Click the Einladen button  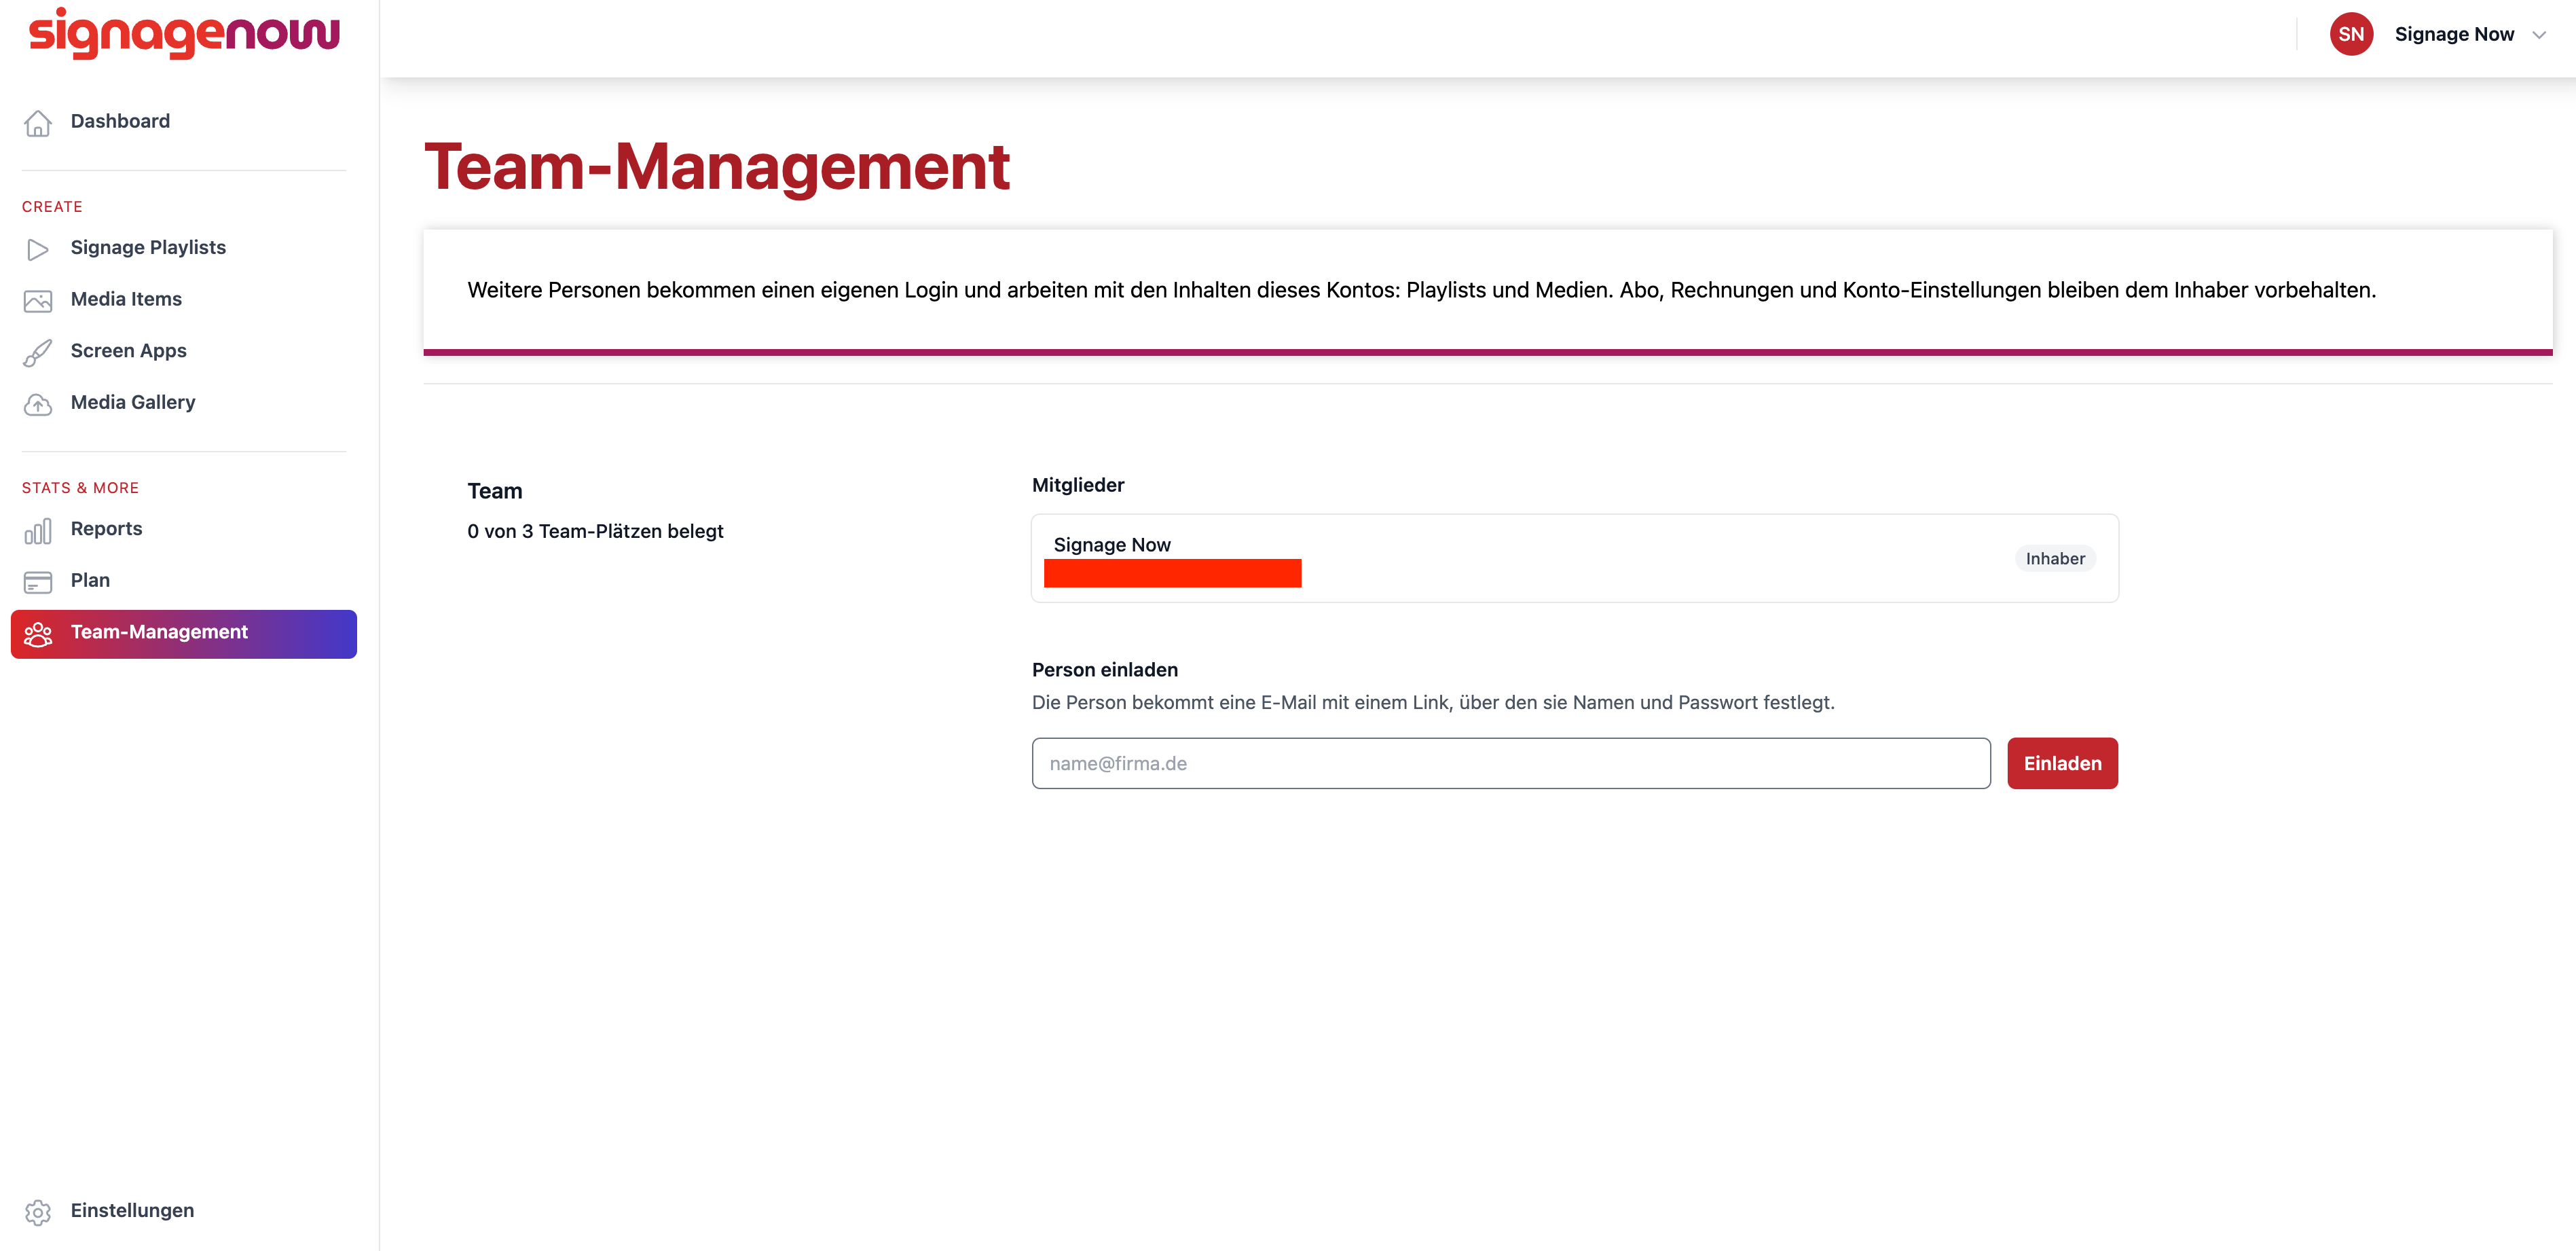tap(2062, 763)
